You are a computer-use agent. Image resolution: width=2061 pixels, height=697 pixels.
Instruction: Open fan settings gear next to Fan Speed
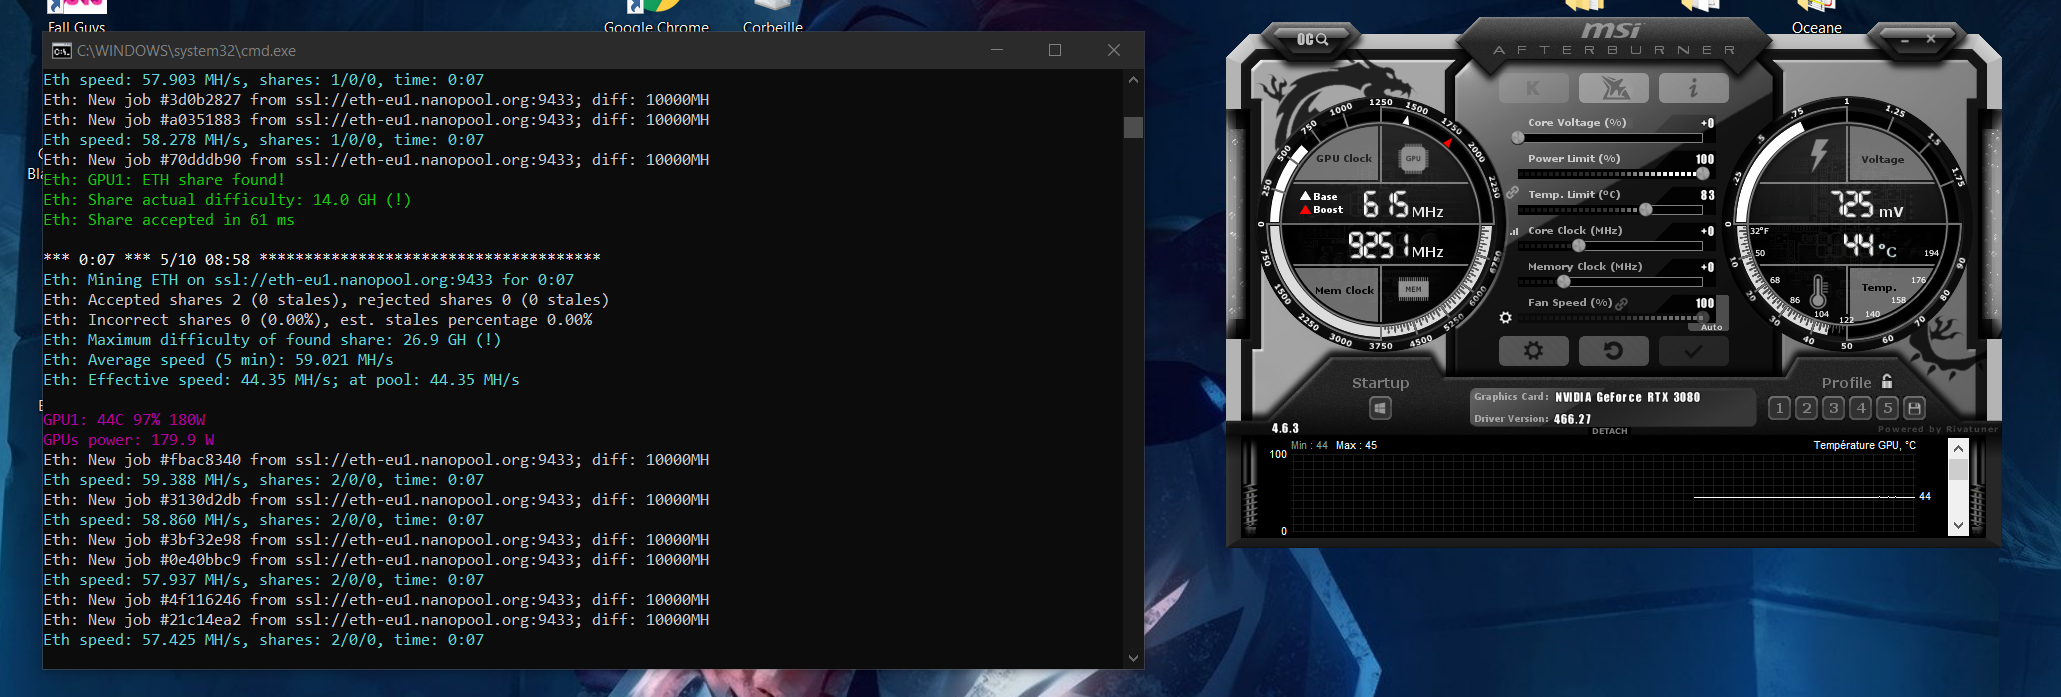pos(1505,318)
